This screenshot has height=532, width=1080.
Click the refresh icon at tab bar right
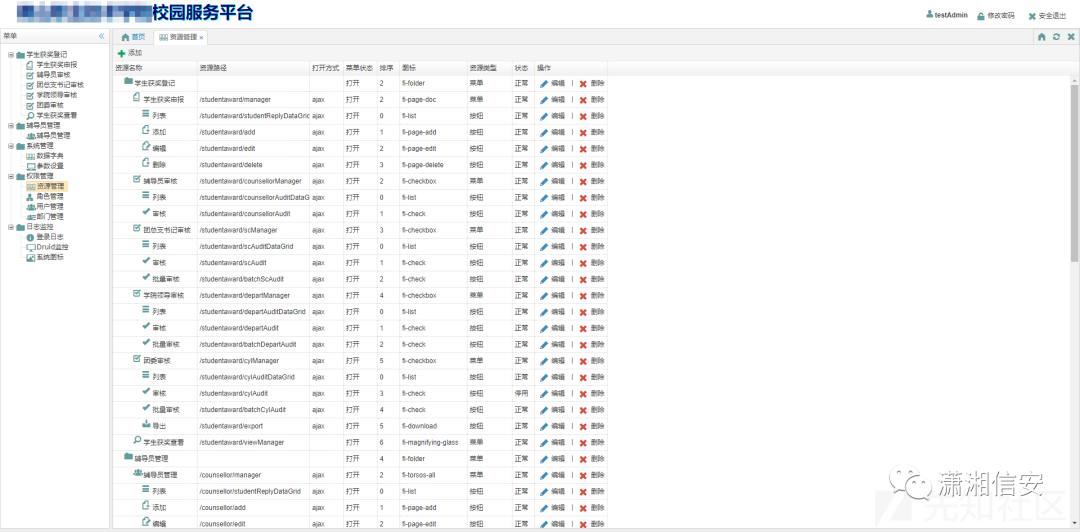[x=1057, y=37]
